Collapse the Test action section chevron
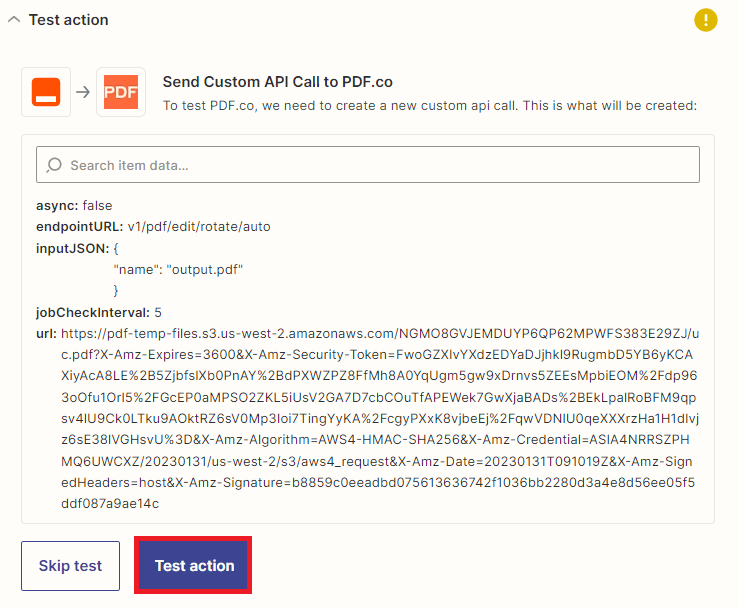Screen dimensions: 739x609 tap(14, 20)
